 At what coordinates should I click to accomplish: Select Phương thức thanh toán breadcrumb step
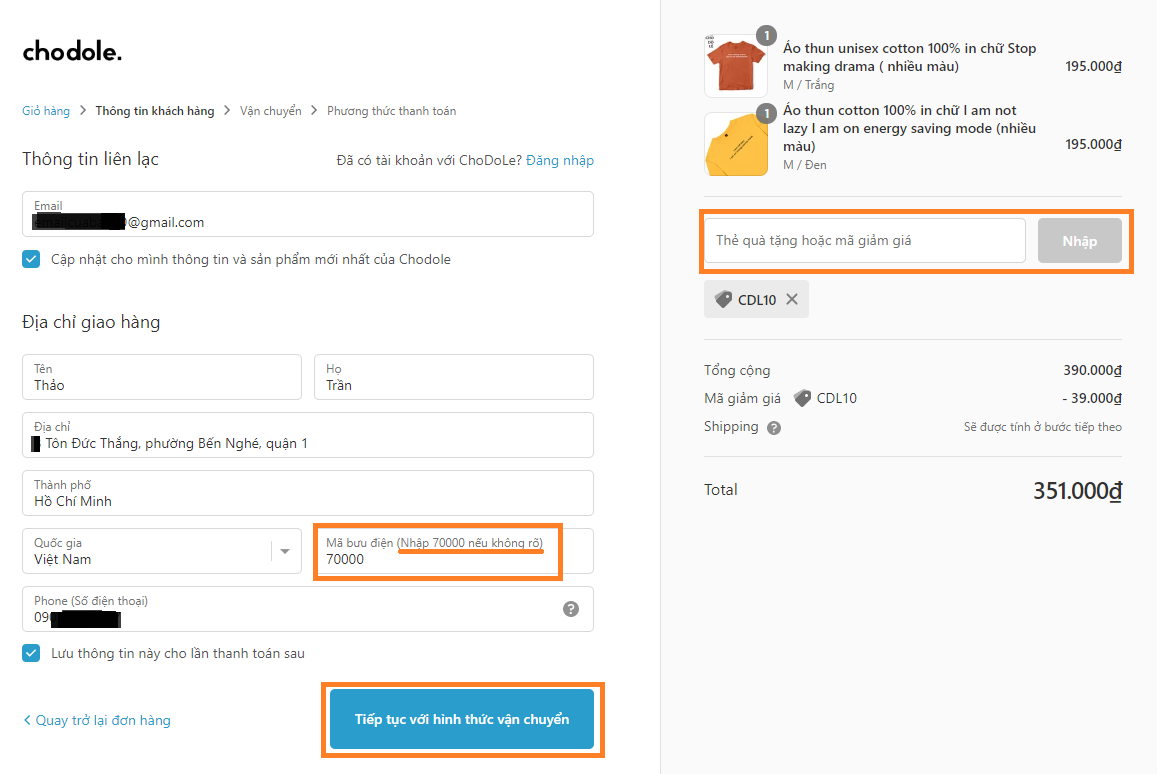[392, 111]
